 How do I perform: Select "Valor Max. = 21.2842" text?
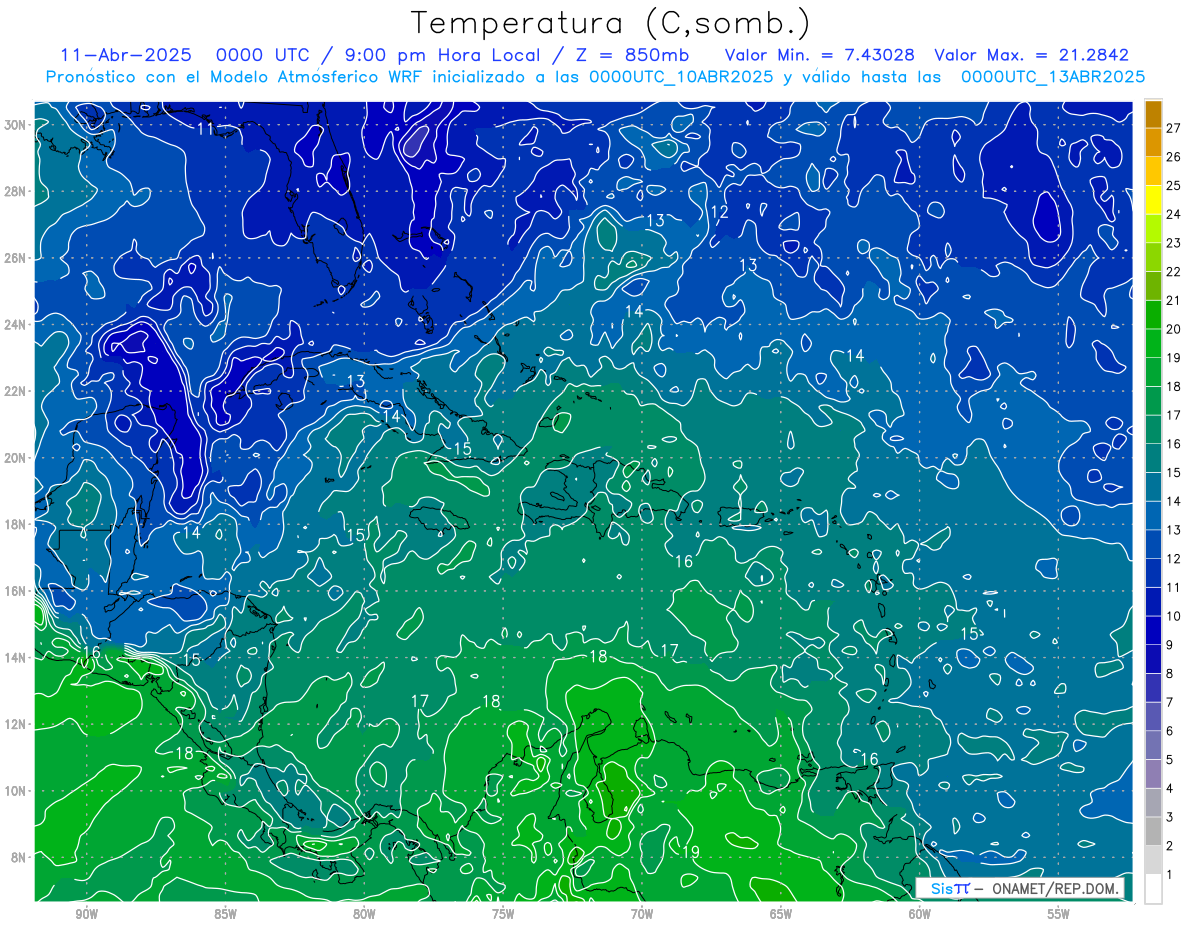pos(1031,55)
